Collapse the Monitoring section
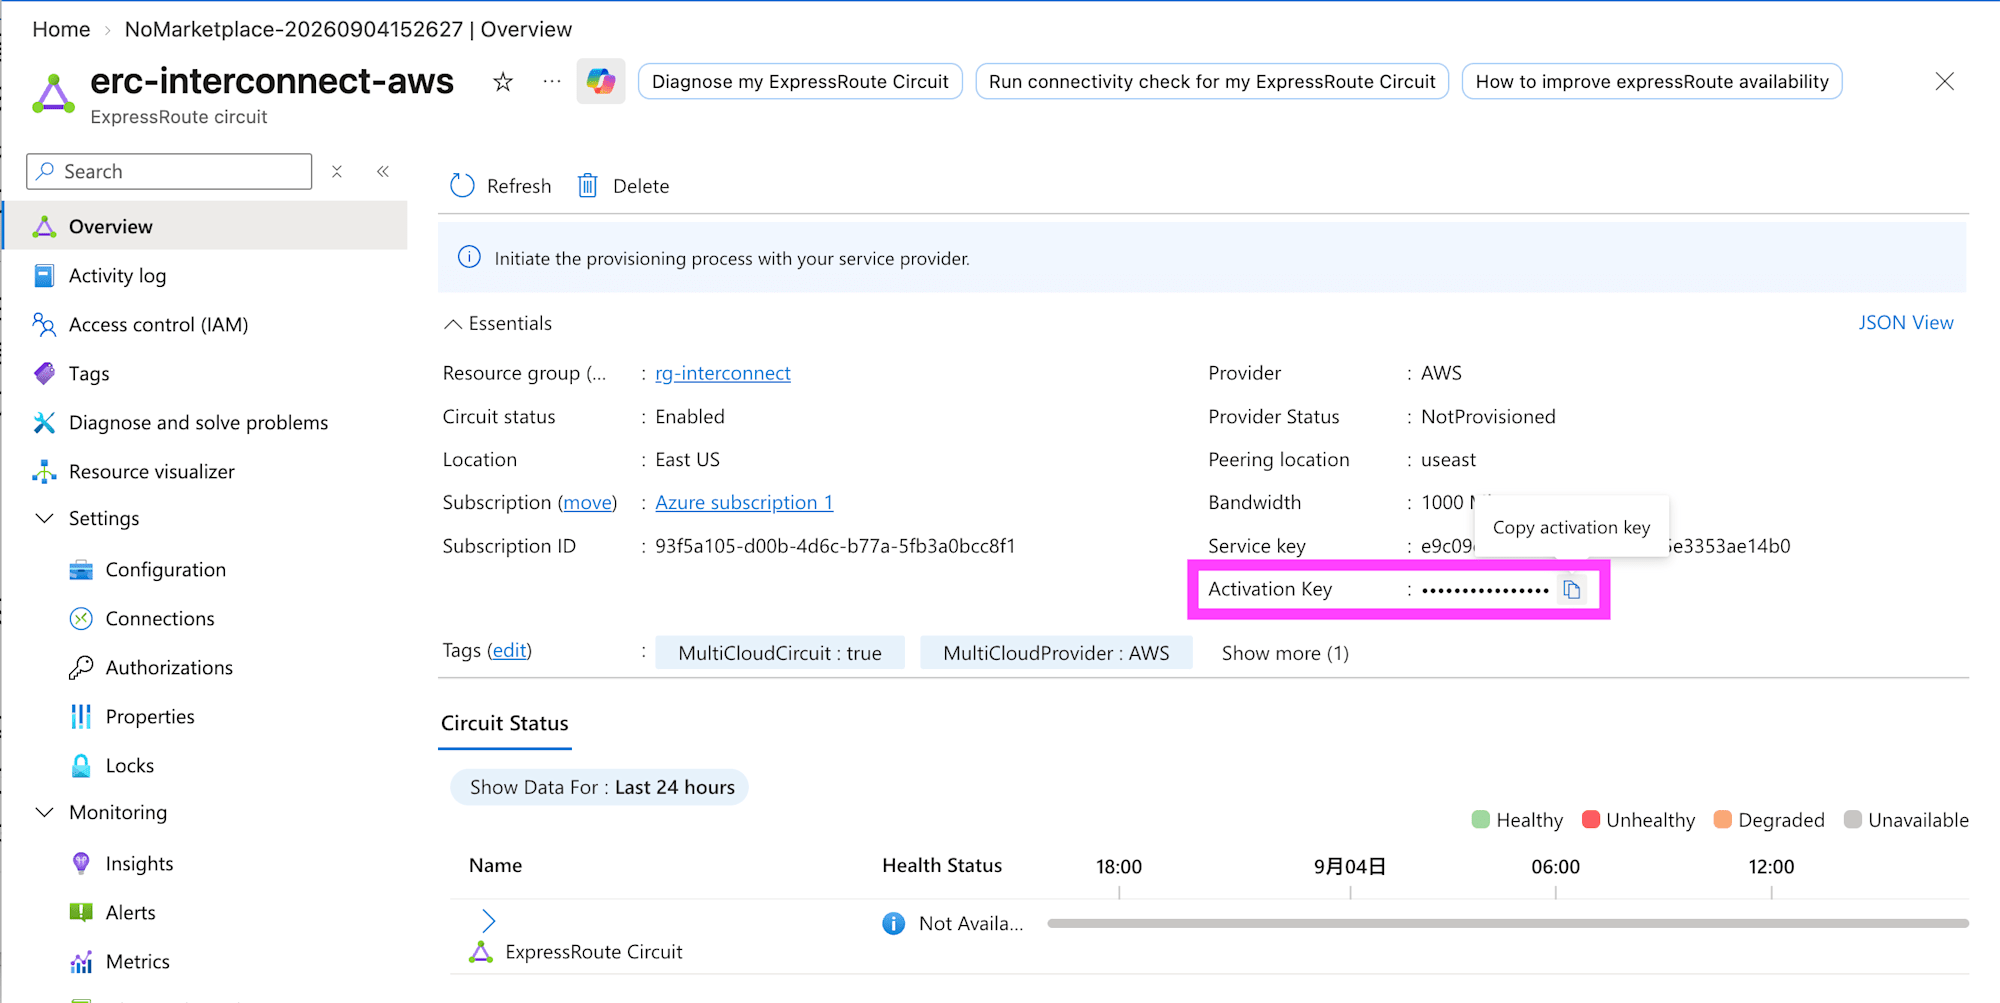This screenshot has height=1003, width=2000. pos(44,812)
